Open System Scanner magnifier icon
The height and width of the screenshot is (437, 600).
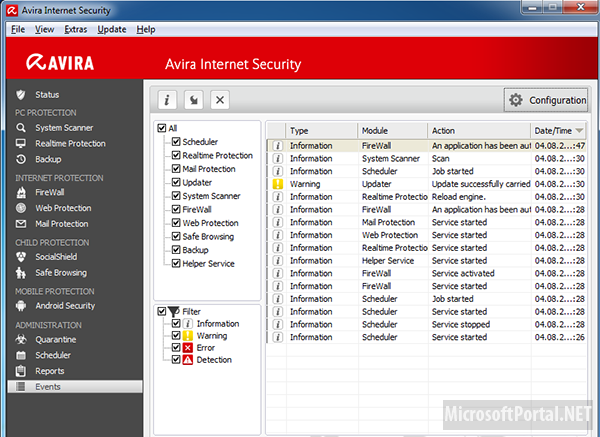21,127
